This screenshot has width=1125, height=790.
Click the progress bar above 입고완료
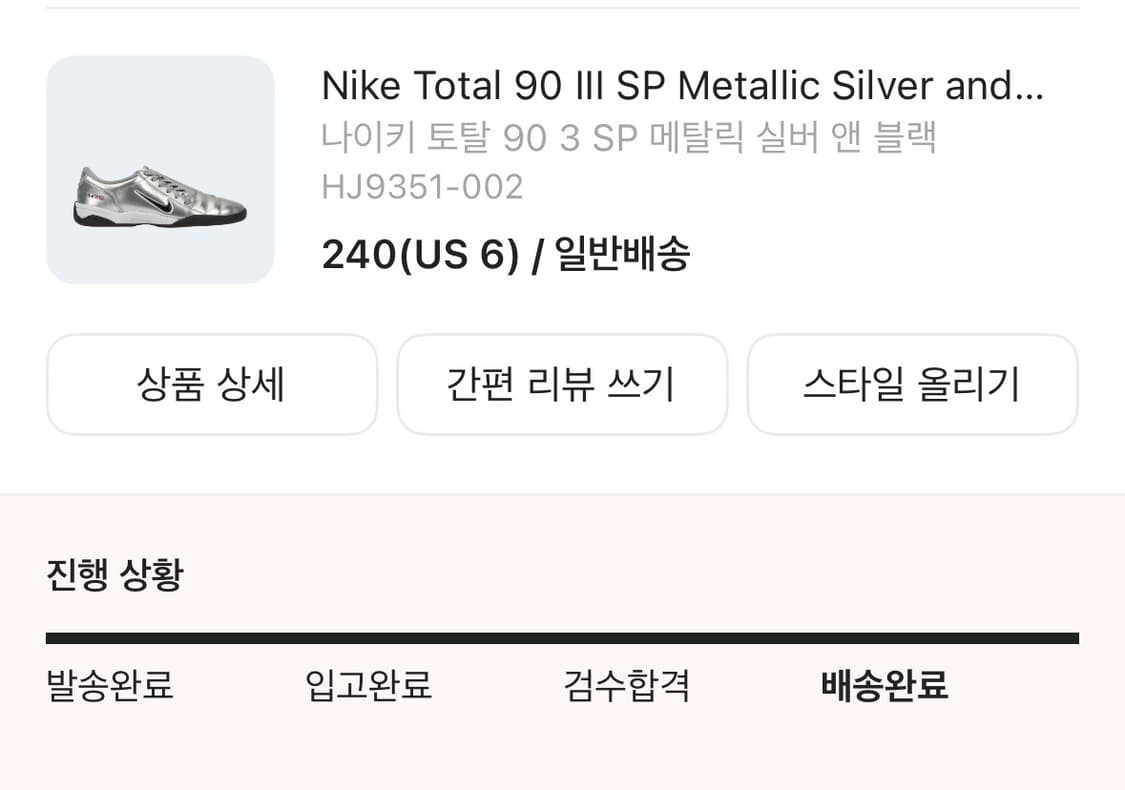[x=368, y=638]
